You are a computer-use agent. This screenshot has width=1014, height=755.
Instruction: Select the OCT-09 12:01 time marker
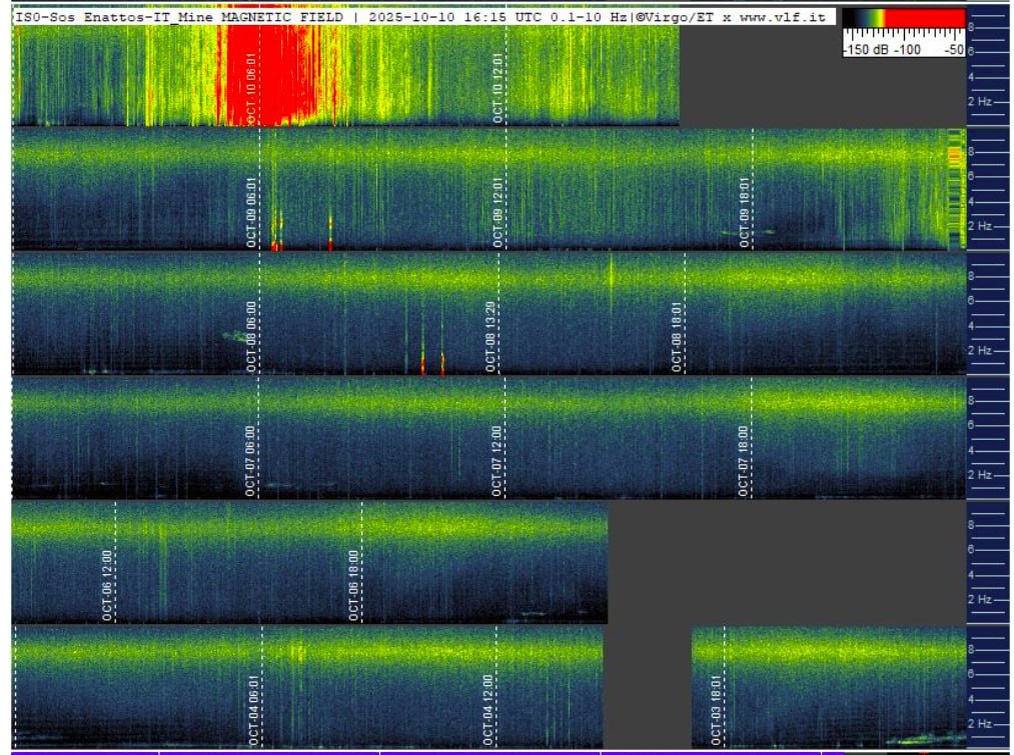[x=497, y=212]
